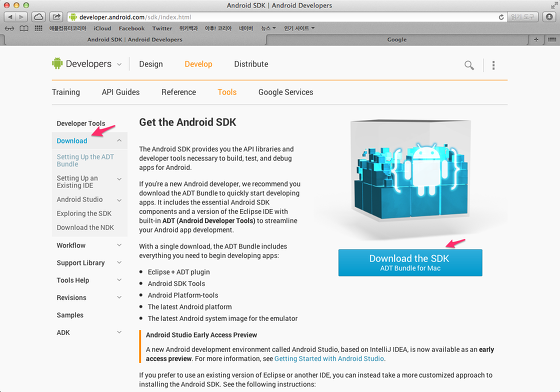Open the Tools Help sidebar item
Viewport: 560px width, 392px height.
pyautogui.click(x=73, y=280)
